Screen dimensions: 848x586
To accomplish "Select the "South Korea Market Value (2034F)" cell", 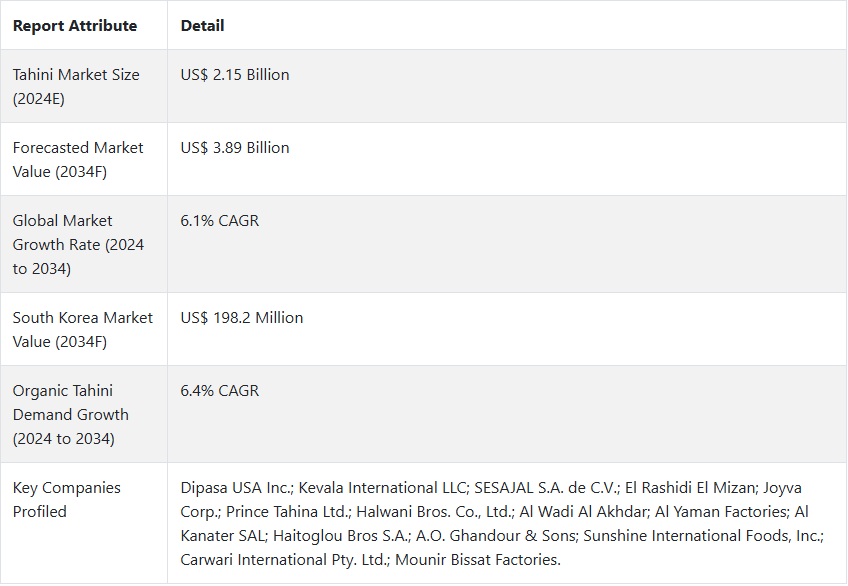I will click(x=83, y=330).
